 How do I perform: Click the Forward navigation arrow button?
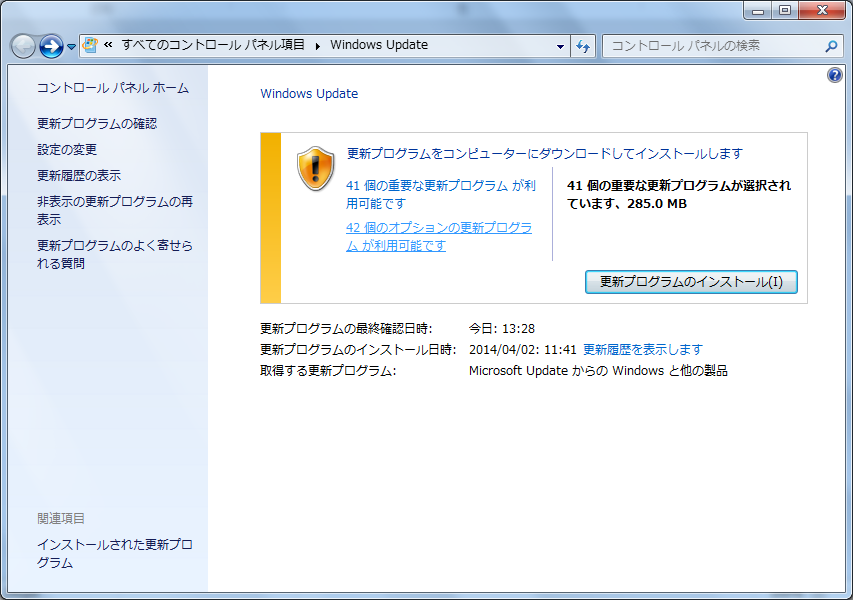tap(51, 46)
